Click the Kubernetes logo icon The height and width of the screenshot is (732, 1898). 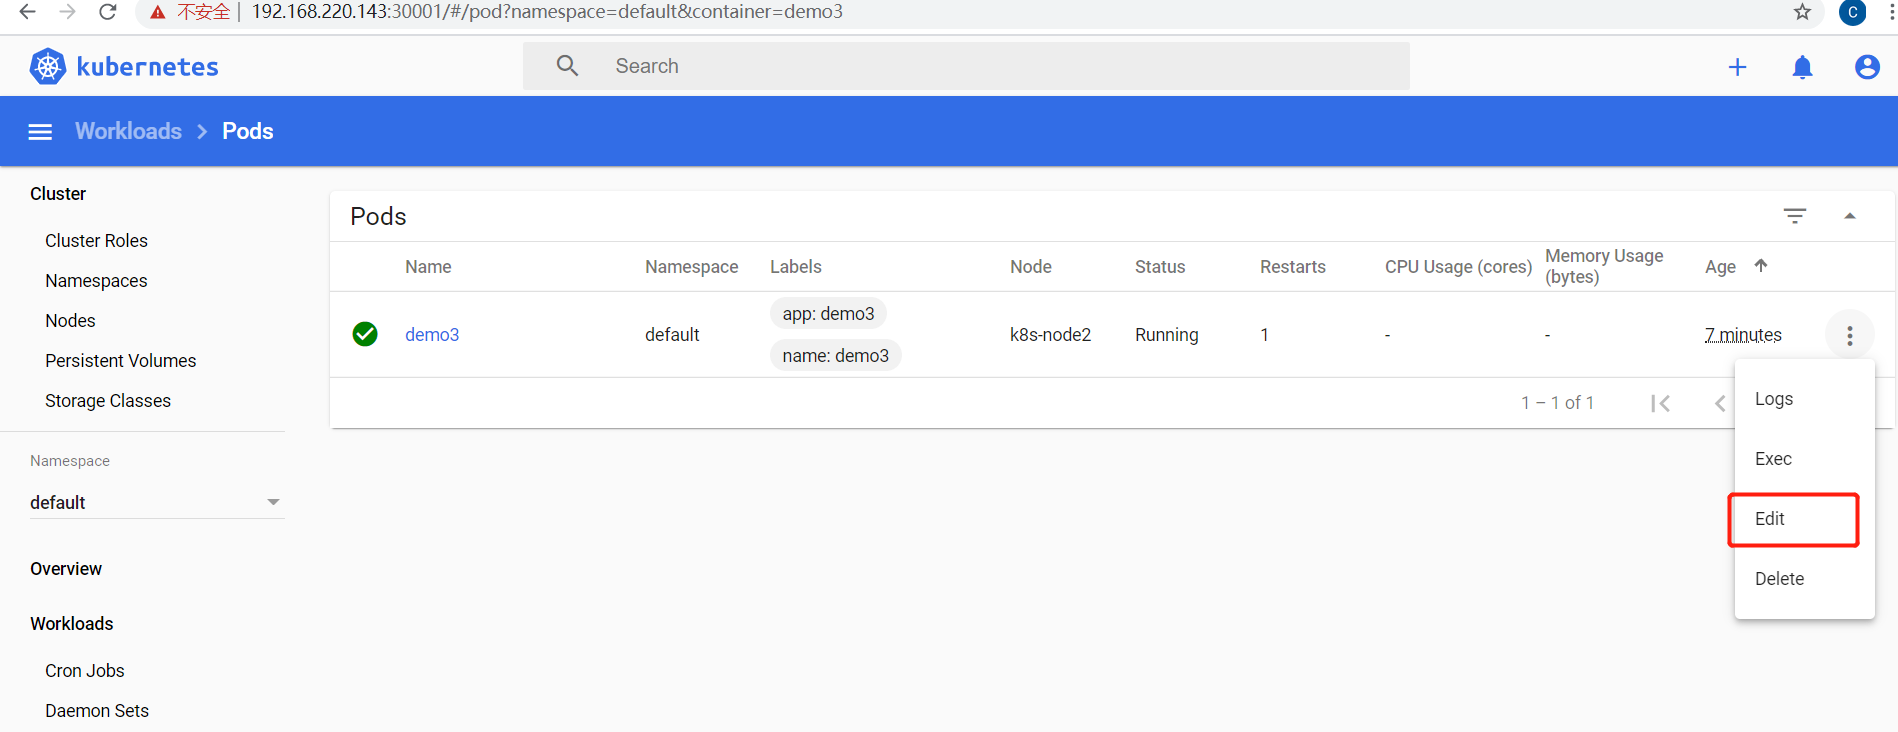pos(48,66)
